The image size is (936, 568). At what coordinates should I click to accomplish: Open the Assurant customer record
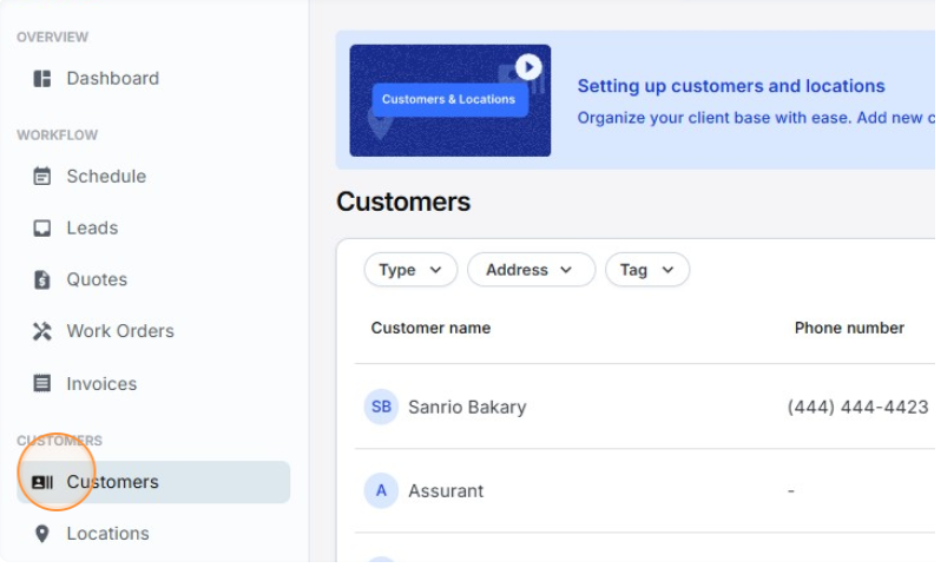pyautogui.click(x=446, y=491)
